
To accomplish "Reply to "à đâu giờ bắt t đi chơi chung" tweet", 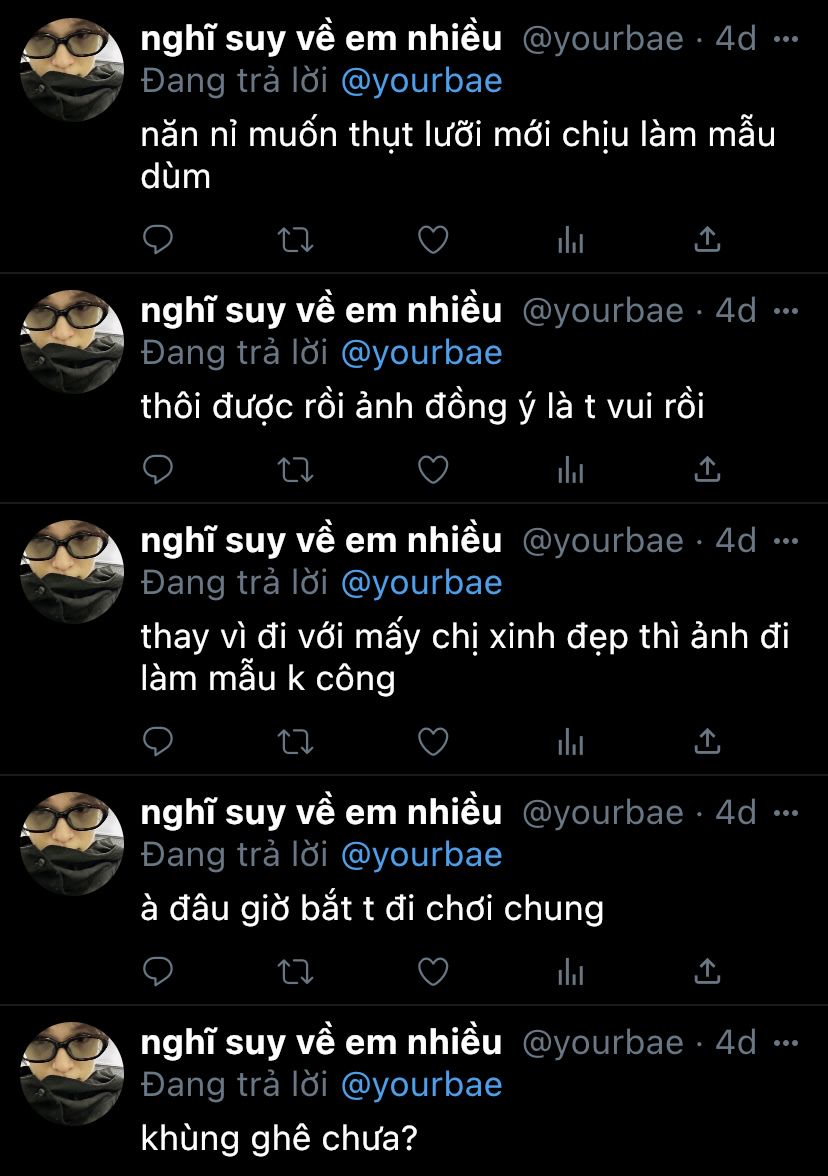I will [158, 971].
